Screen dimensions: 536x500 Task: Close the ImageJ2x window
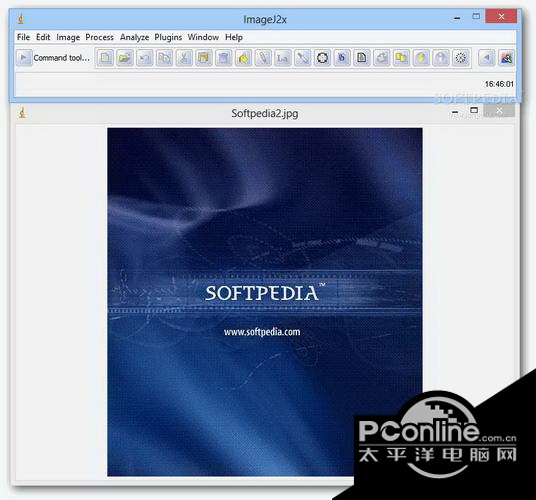[501, 16]
